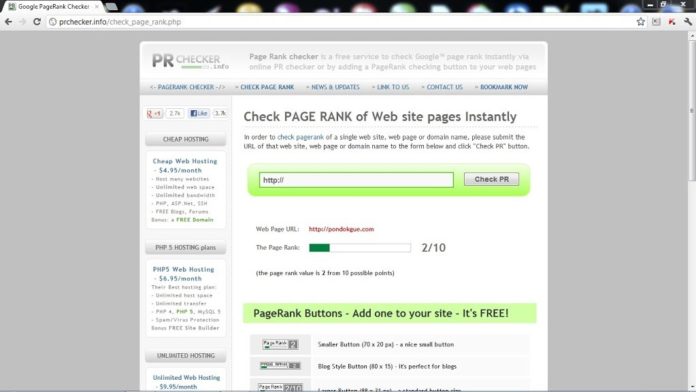This screenshot has height=392, width=696.
Task: Follow the 'check pagerank' text link
Action: coord(301,137)
